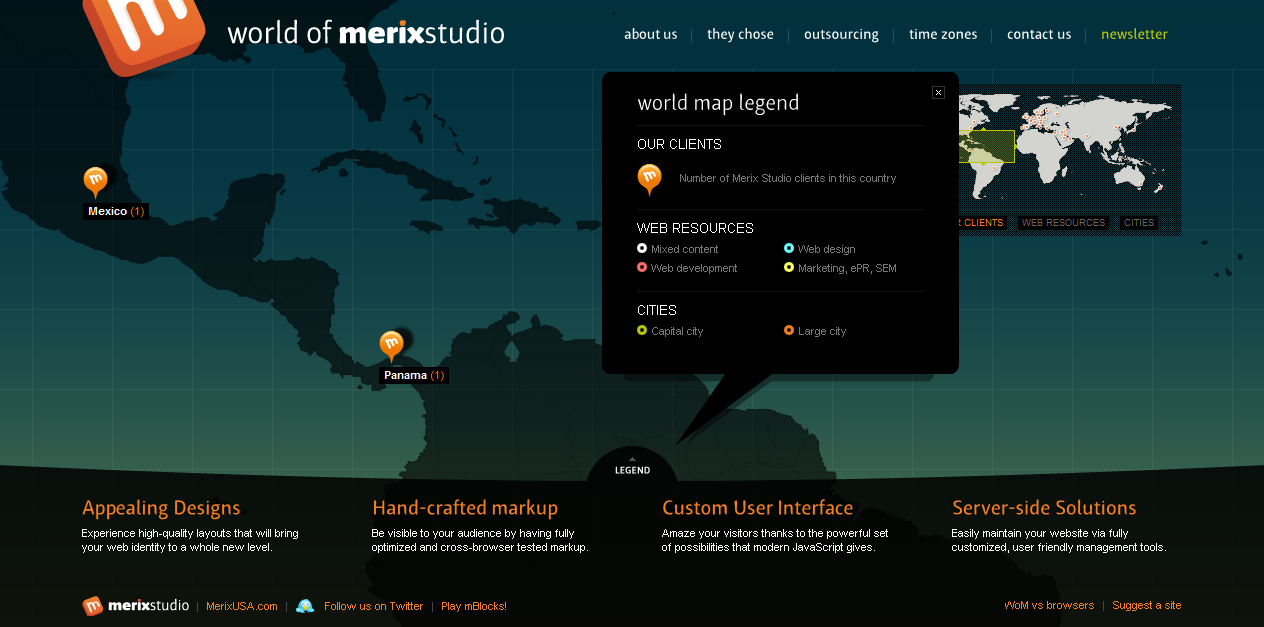
Task: Open the time zones section
Action: click(943, 34)
